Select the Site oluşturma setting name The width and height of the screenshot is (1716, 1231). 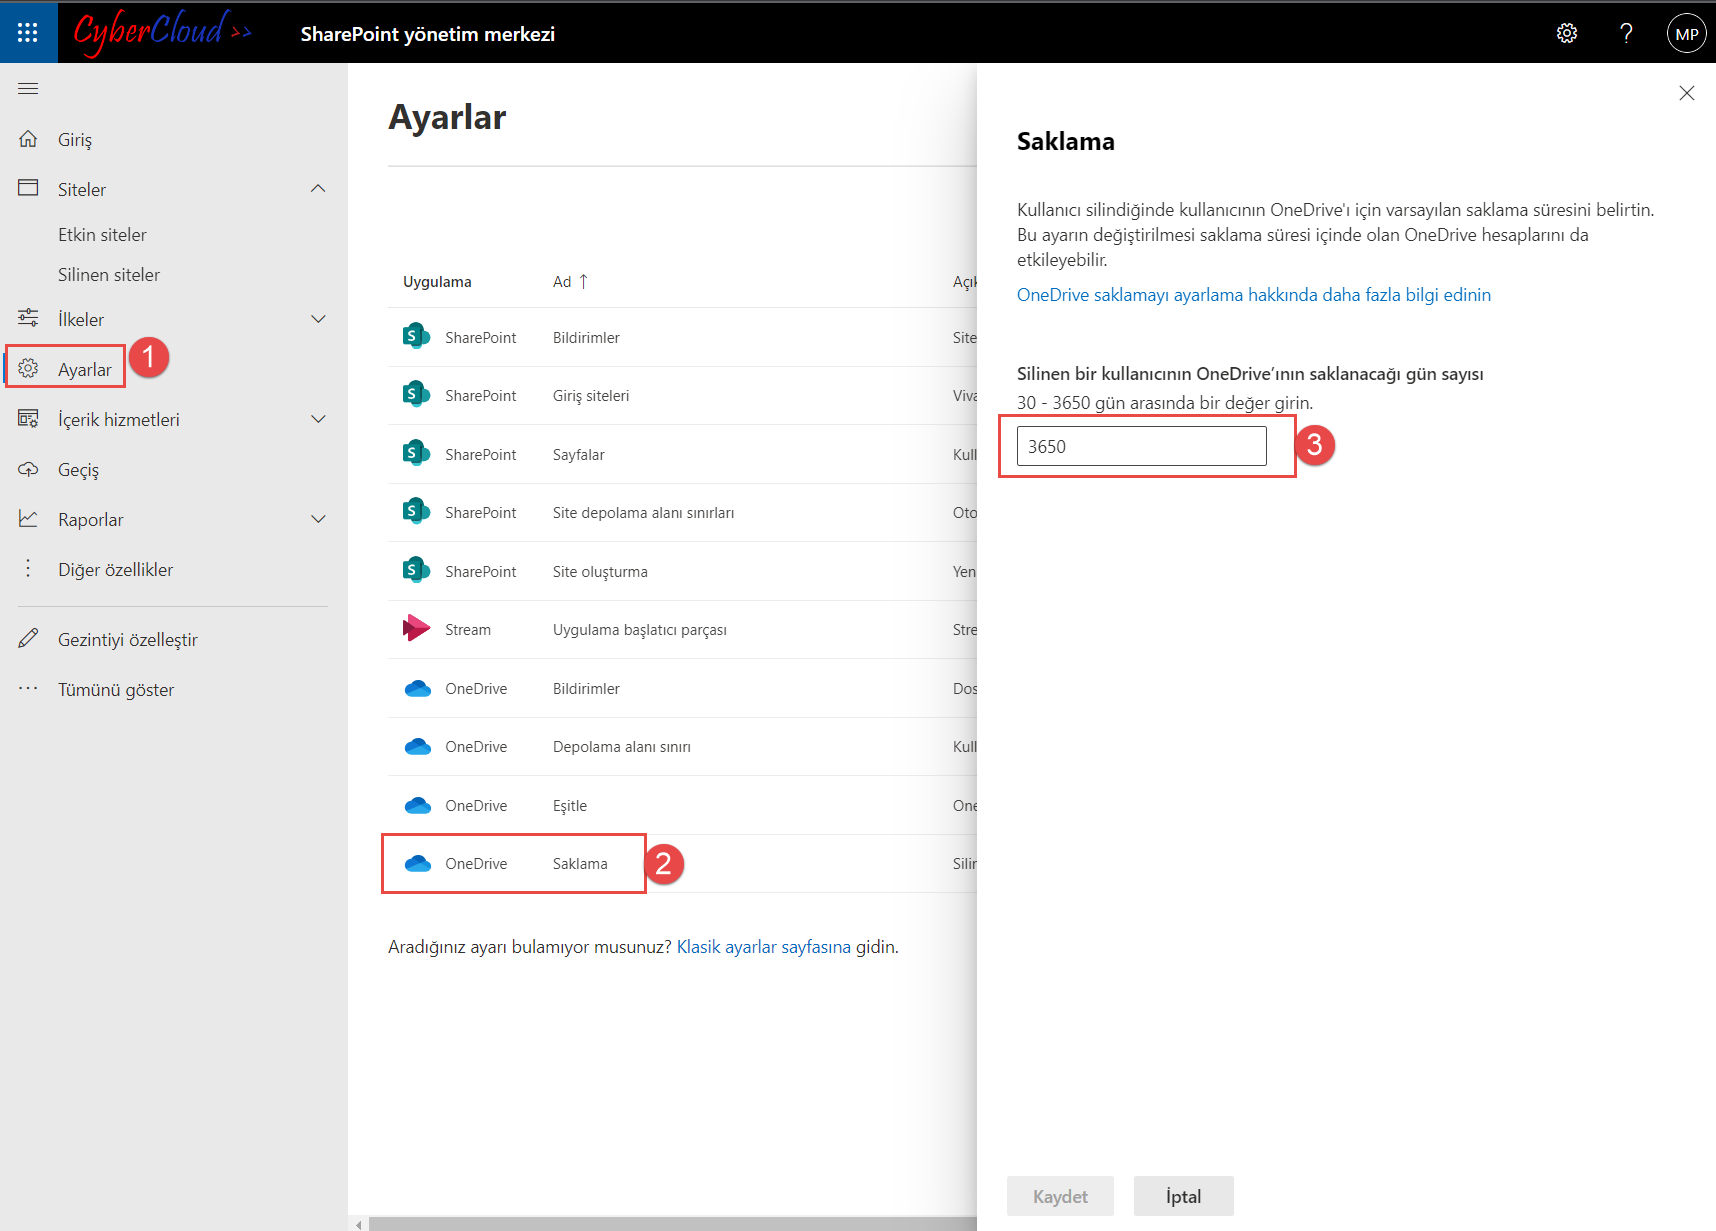[x=600, y=572]
